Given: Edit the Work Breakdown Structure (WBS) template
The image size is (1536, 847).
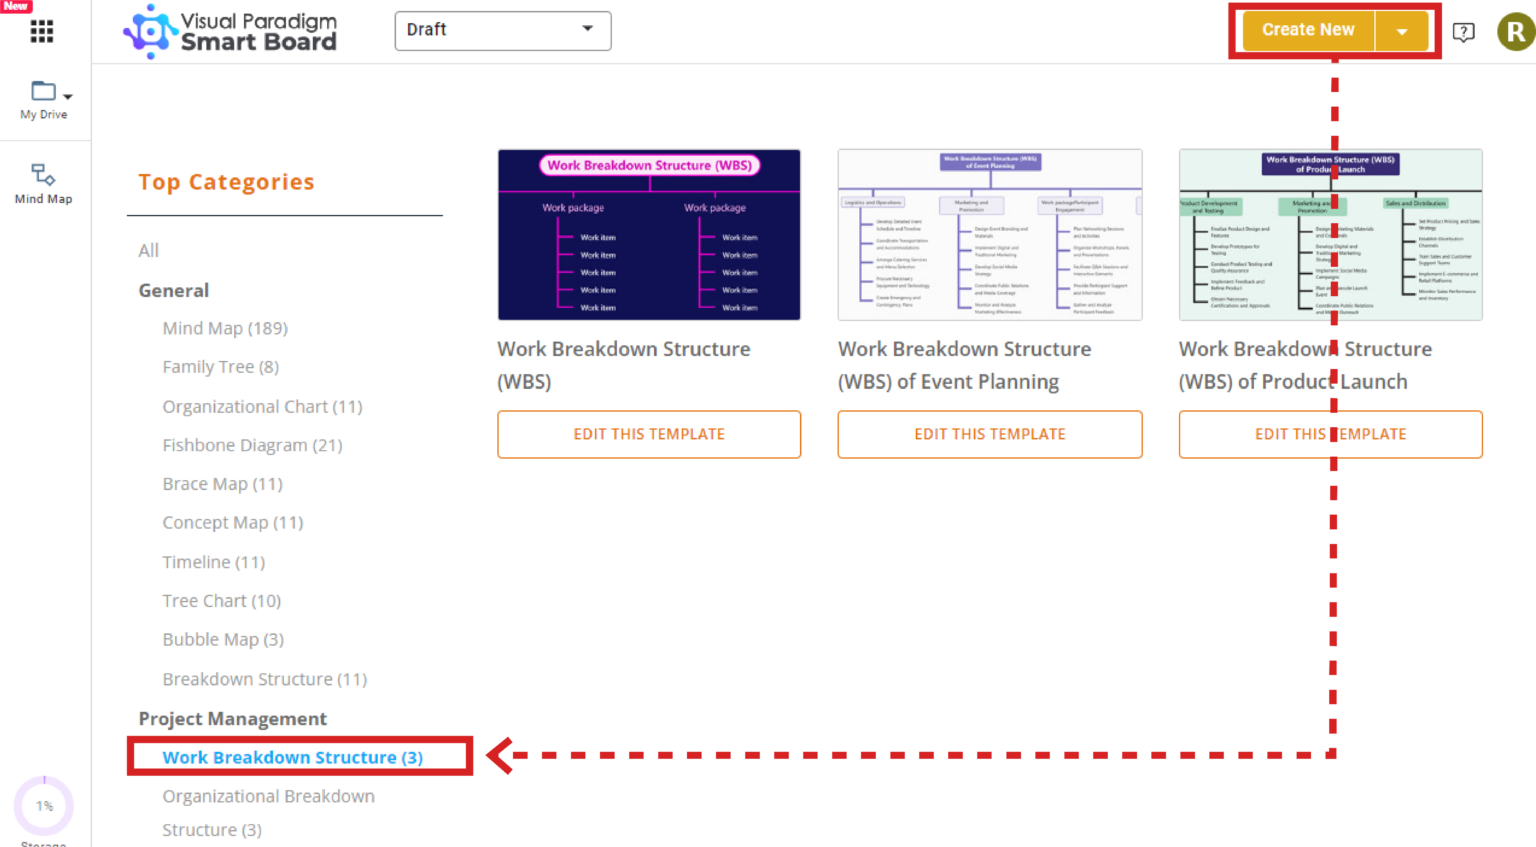Looking at the screenshot, I should click(649, 434).
